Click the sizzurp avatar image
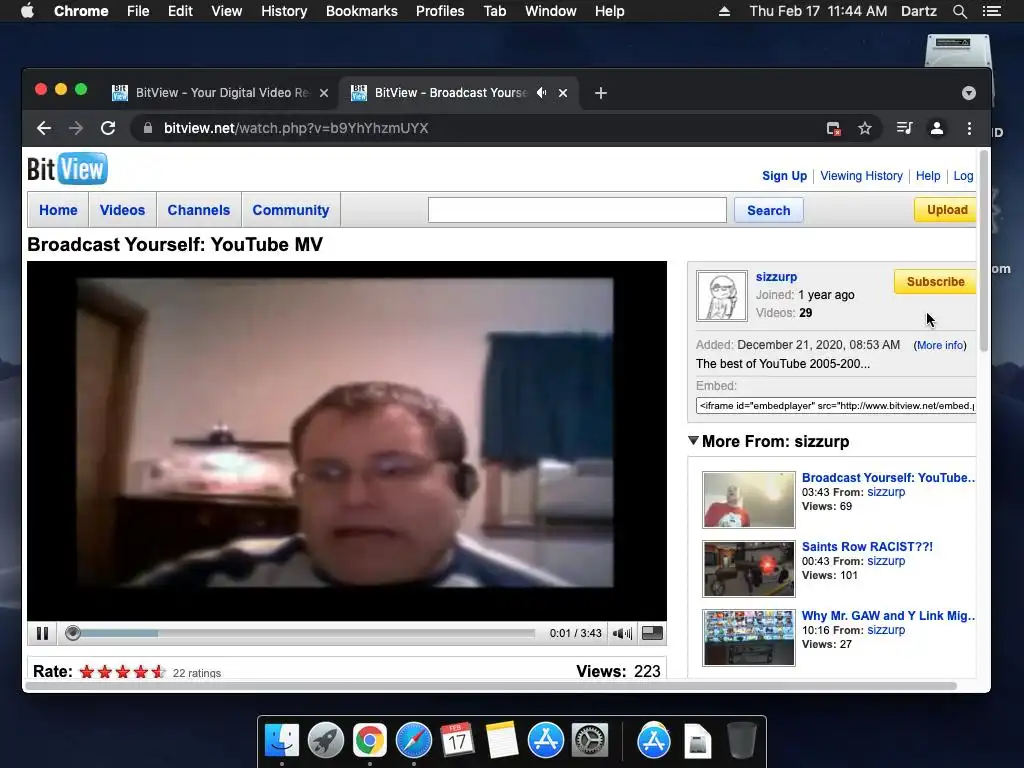1024x768 pixels. point(722,296)
